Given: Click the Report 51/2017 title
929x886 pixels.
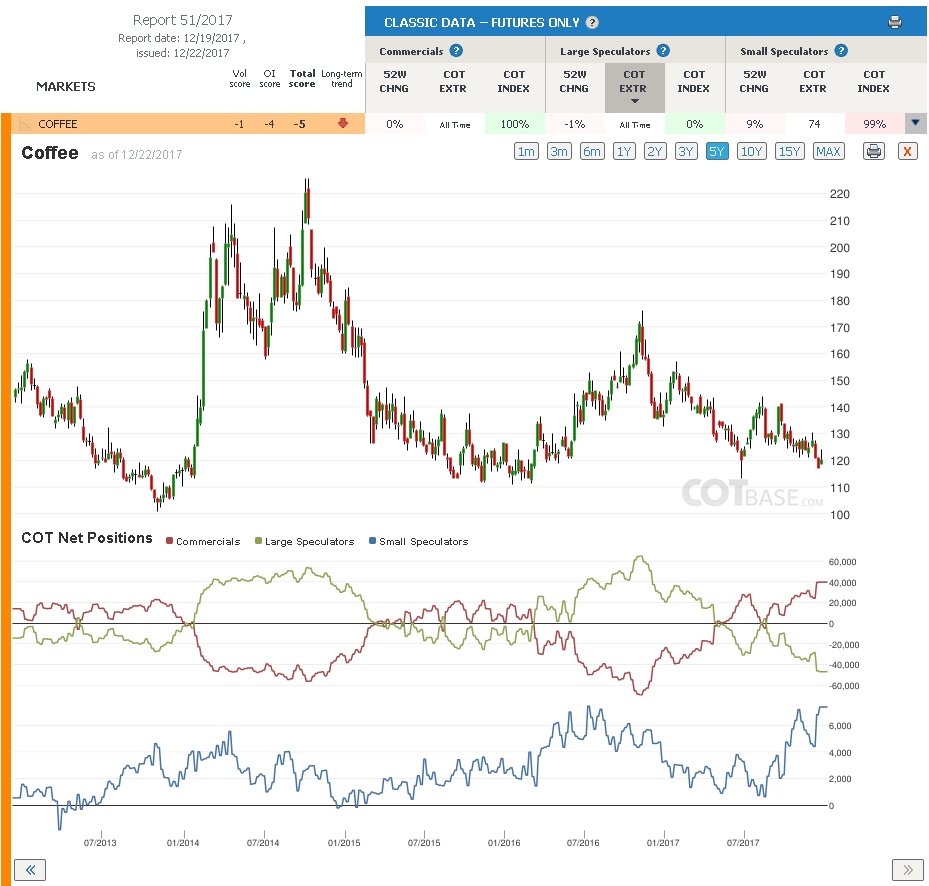Looking at the screenshot, I should (x=182, y=20).
